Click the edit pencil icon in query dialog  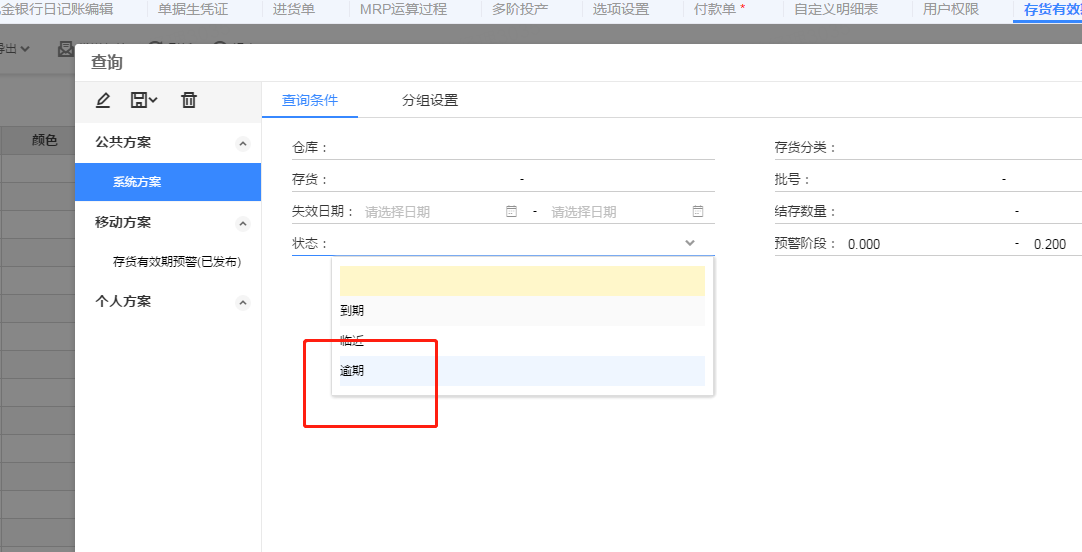click(x=103, y=100)
